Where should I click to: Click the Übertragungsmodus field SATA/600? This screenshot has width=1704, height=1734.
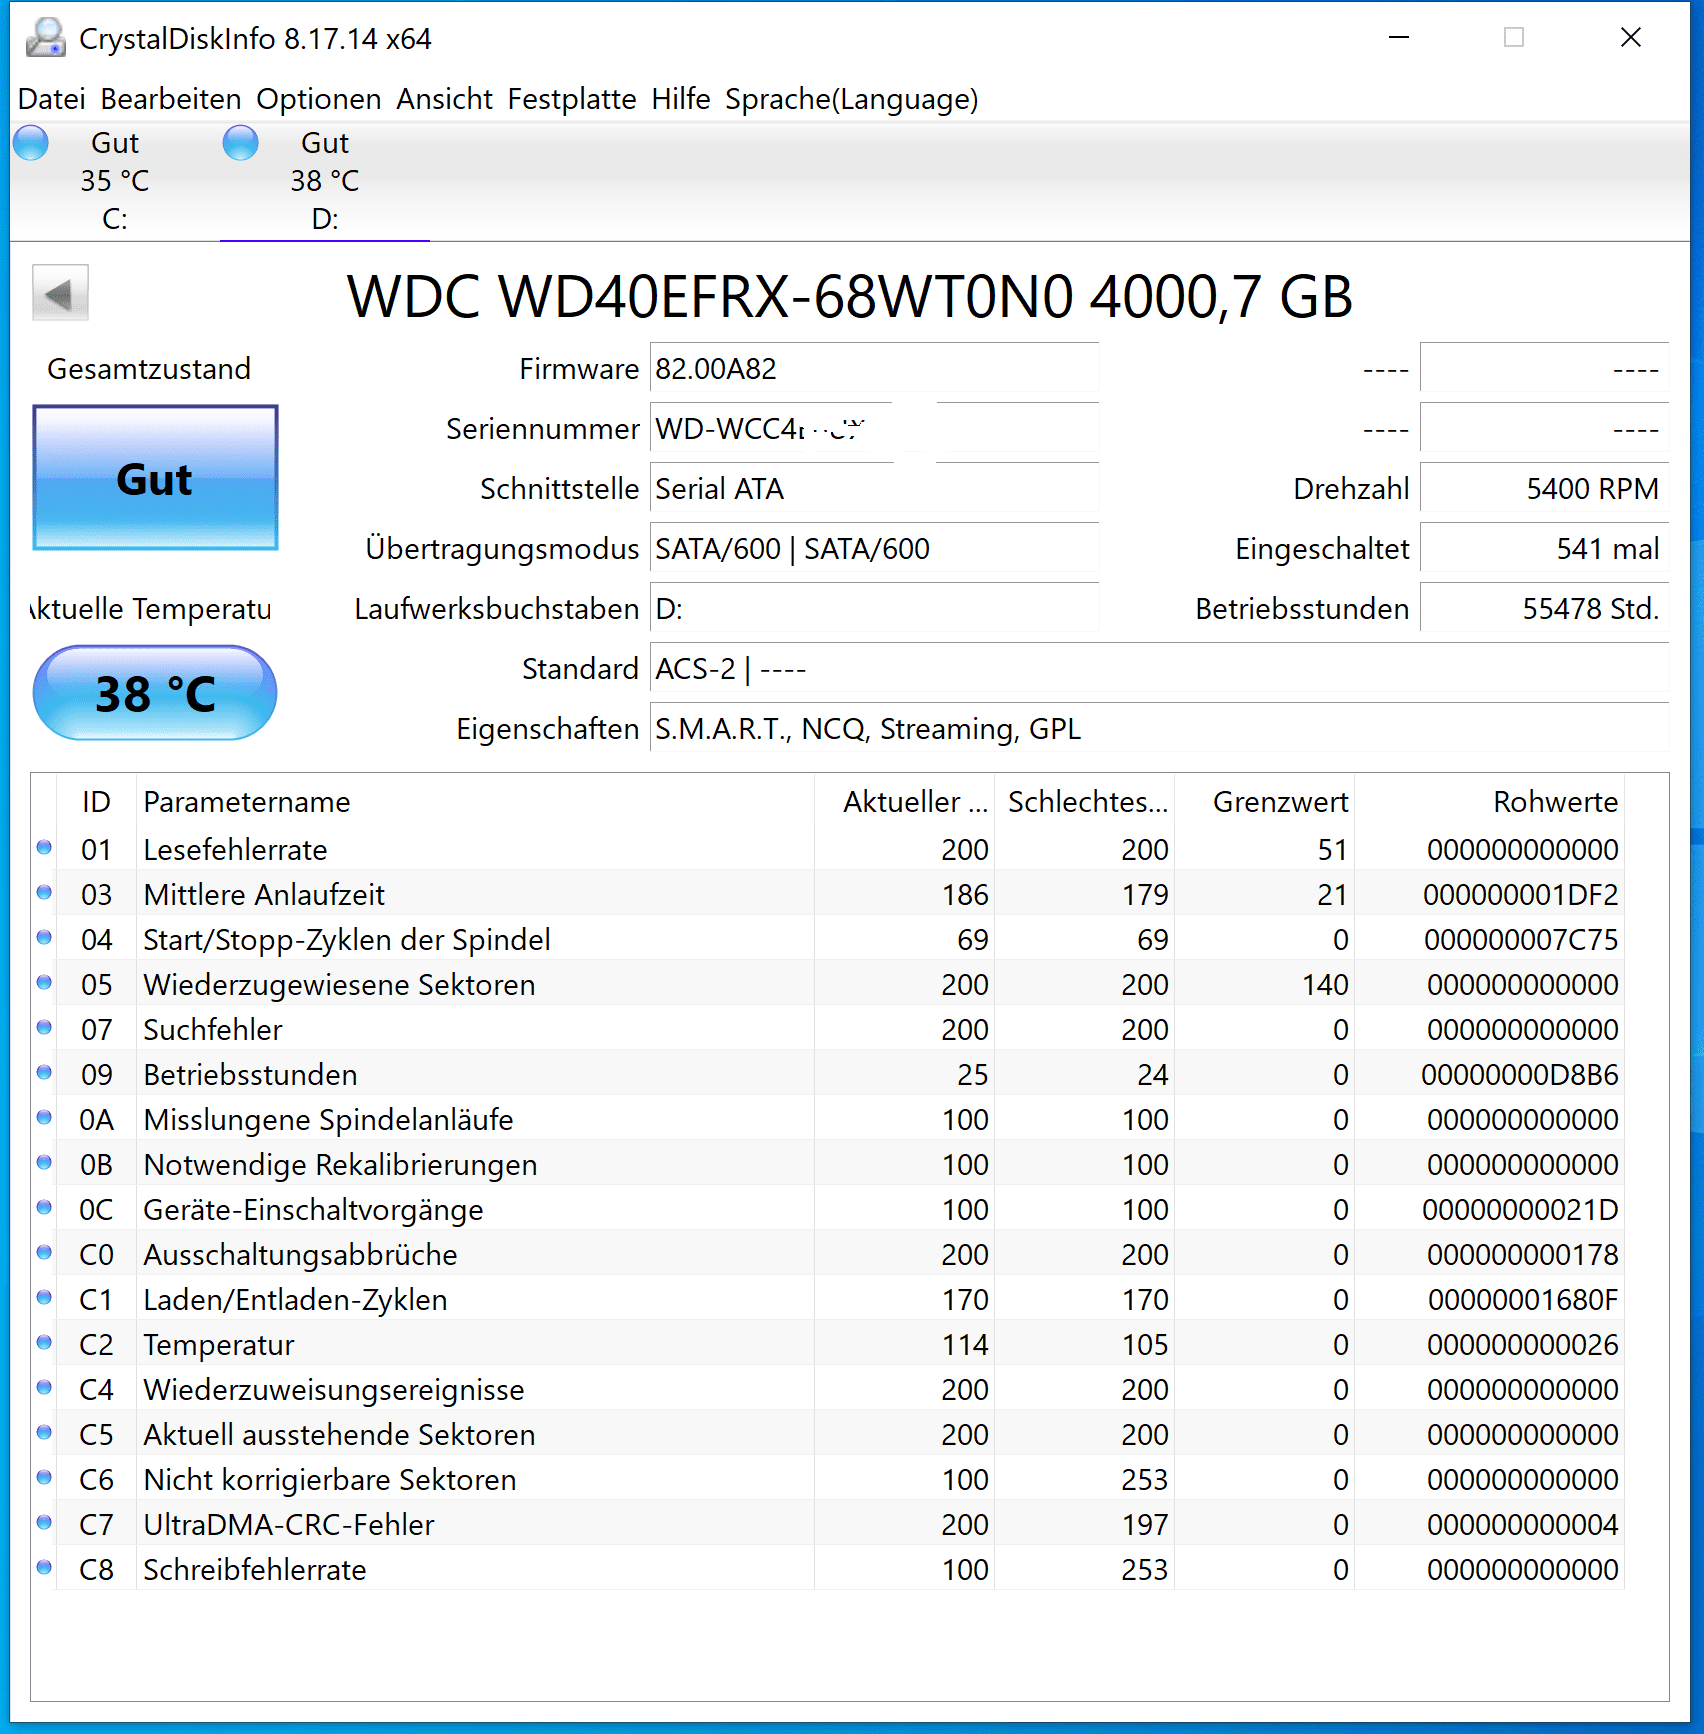click(x=875, y=549)
